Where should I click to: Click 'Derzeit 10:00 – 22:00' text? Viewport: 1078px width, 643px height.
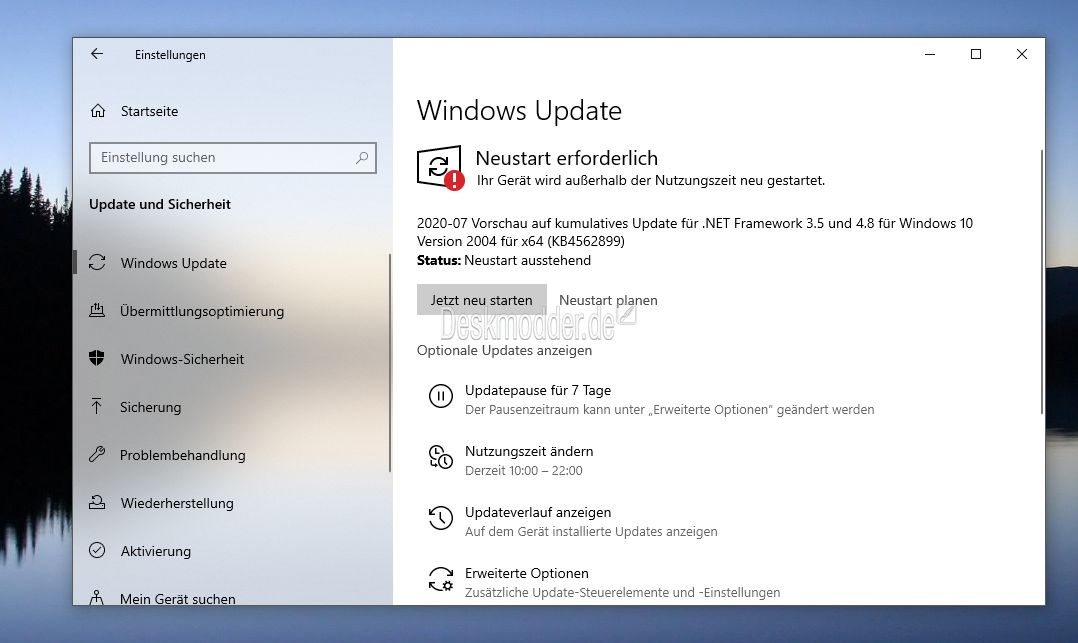523,470
